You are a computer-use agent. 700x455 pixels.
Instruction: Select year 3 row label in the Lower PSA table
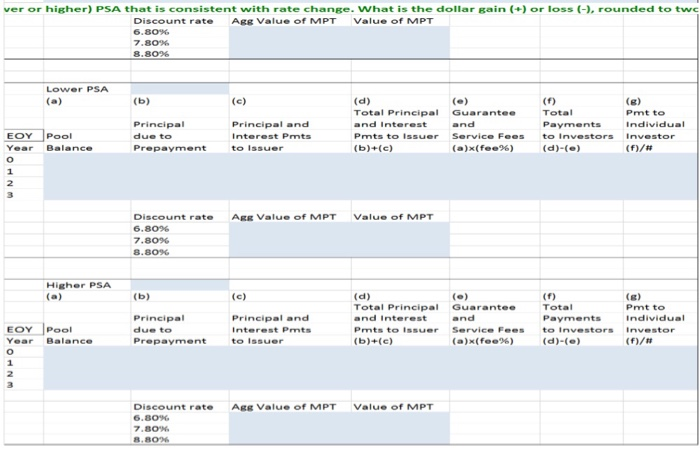(x=10, y=195)
